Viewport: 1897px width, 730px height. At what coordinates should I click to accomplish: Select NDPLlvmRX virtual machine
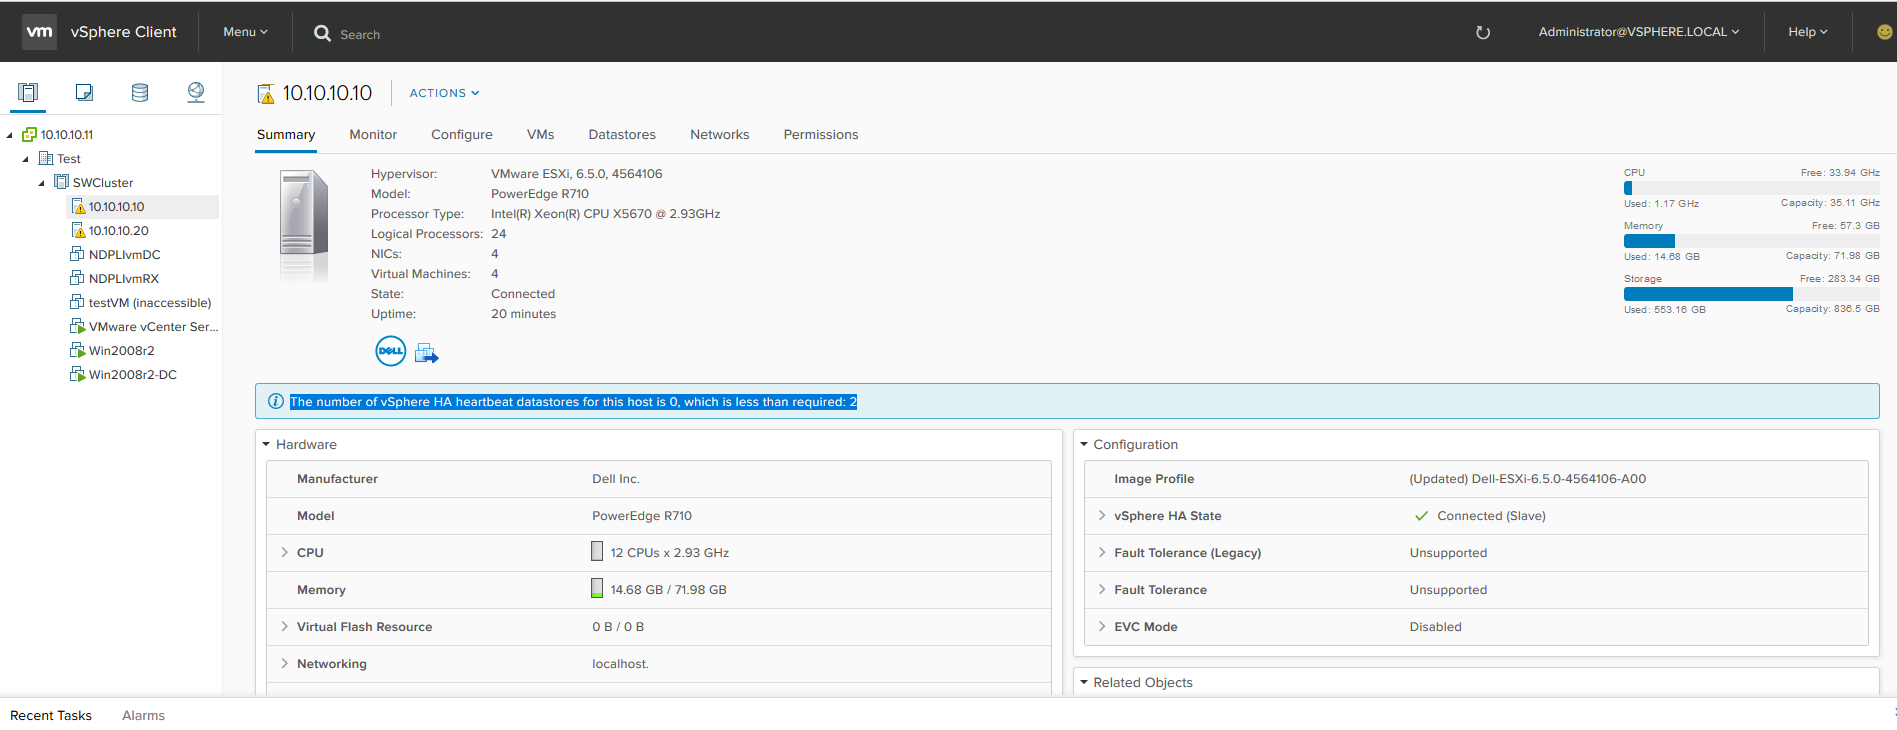point(124,279)
